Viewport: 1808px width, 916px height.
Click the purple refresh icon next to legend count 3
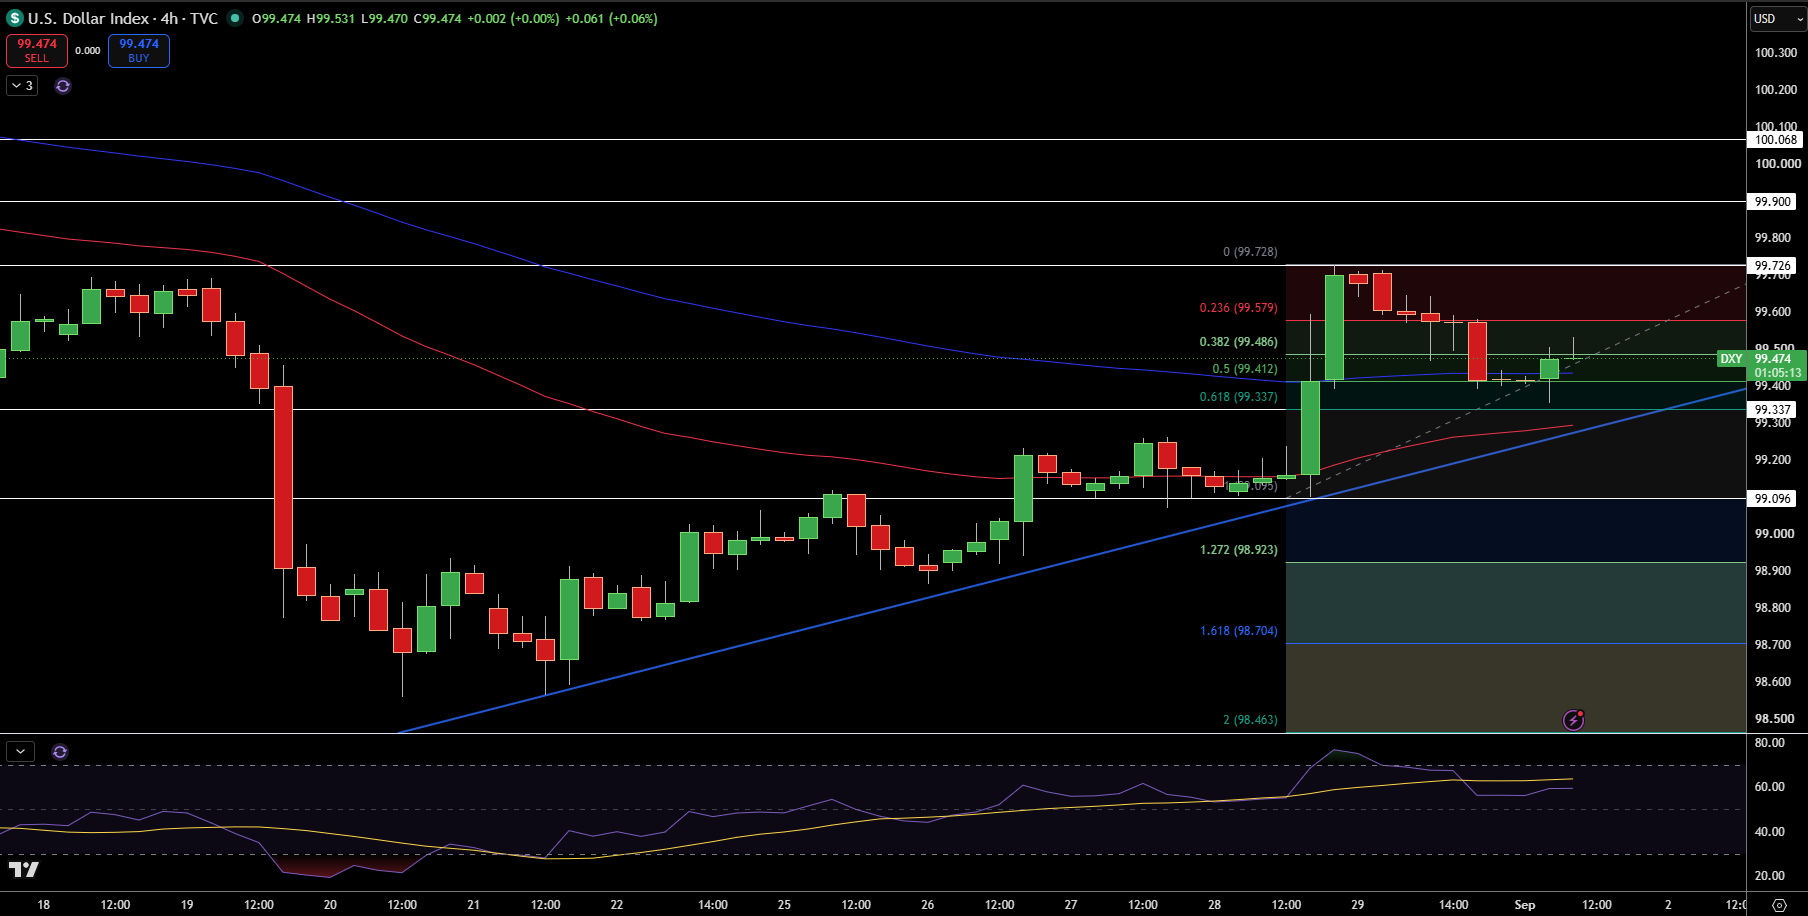tap(63, 86)
